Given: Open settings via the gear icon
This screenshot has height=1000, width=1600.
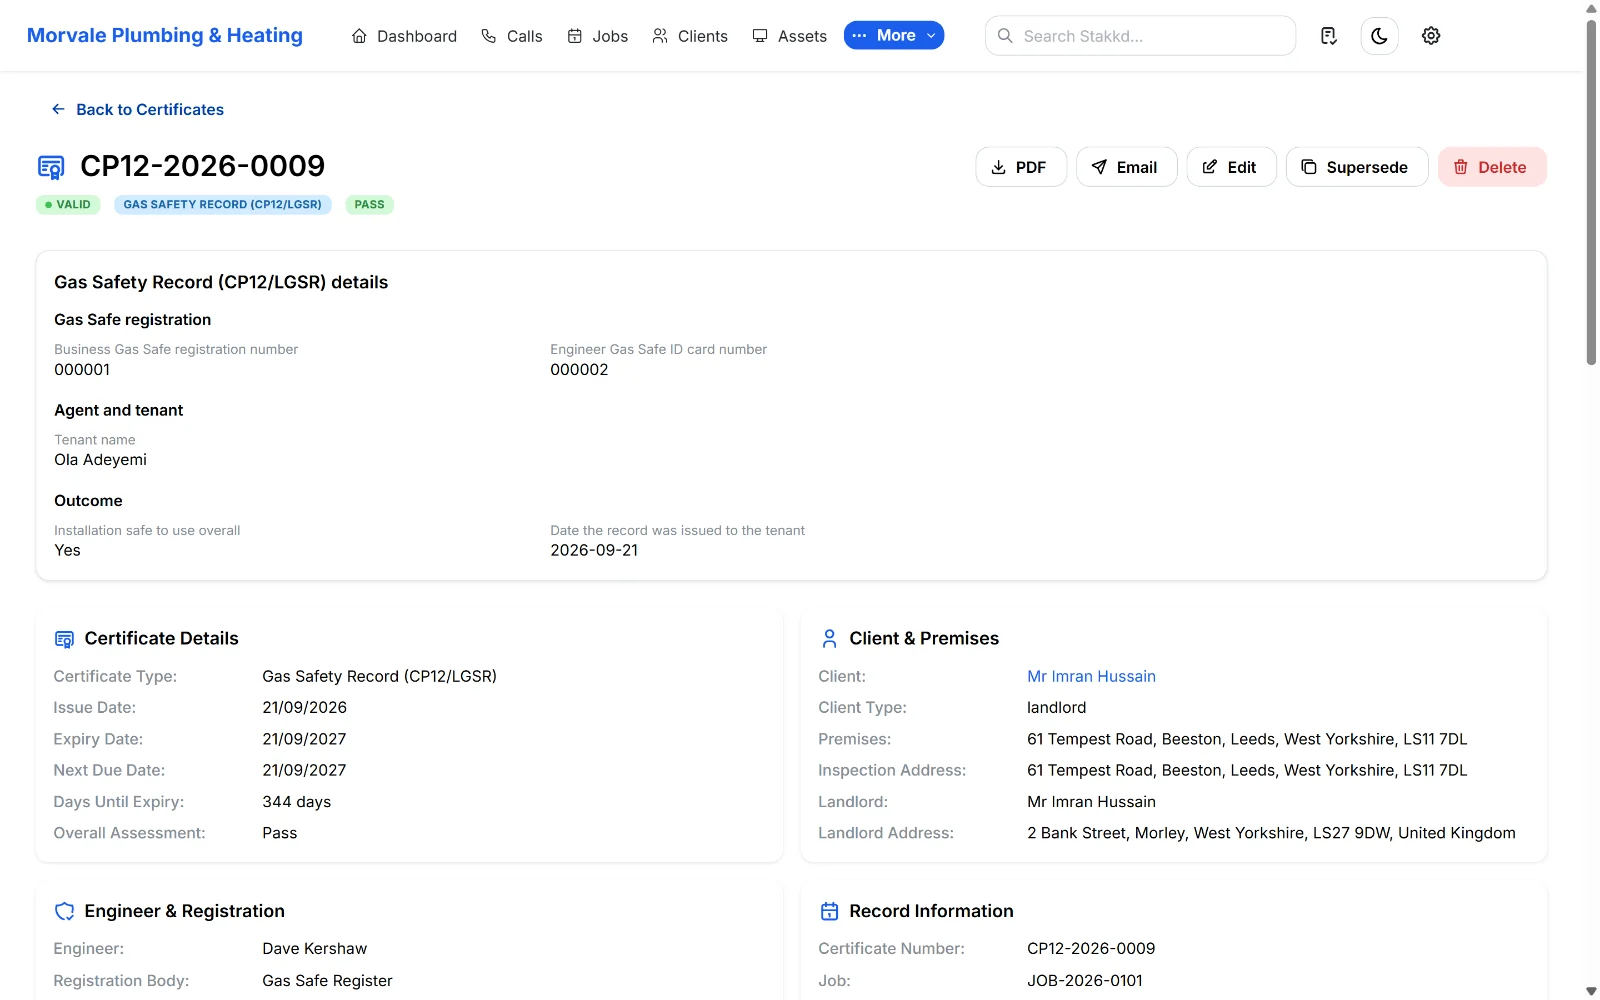Looking at the screenshot, I should 1431,36.
